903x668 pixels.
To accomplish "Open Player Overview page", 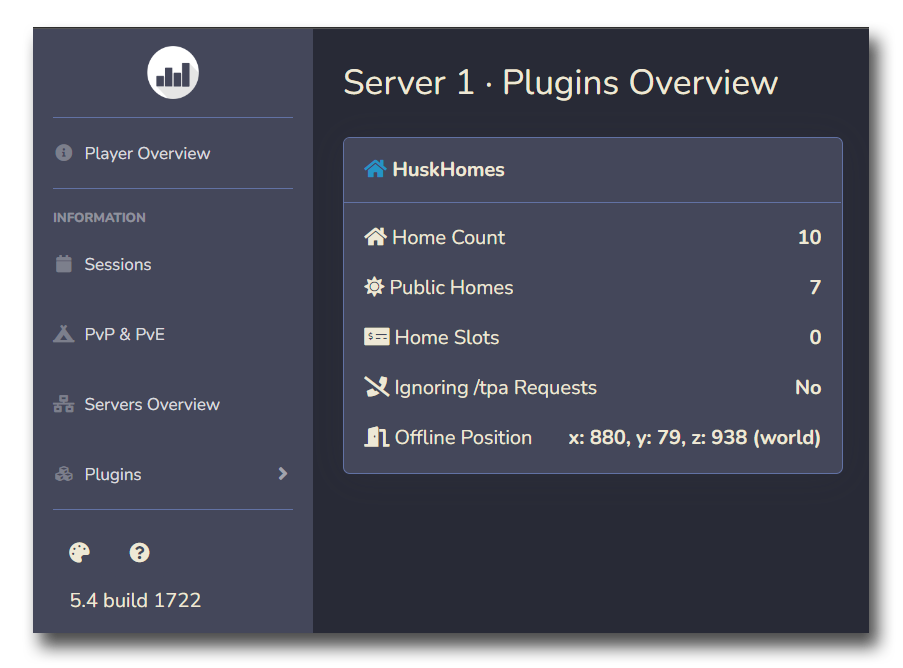I will pyautogui.click(x=147, y=153).
